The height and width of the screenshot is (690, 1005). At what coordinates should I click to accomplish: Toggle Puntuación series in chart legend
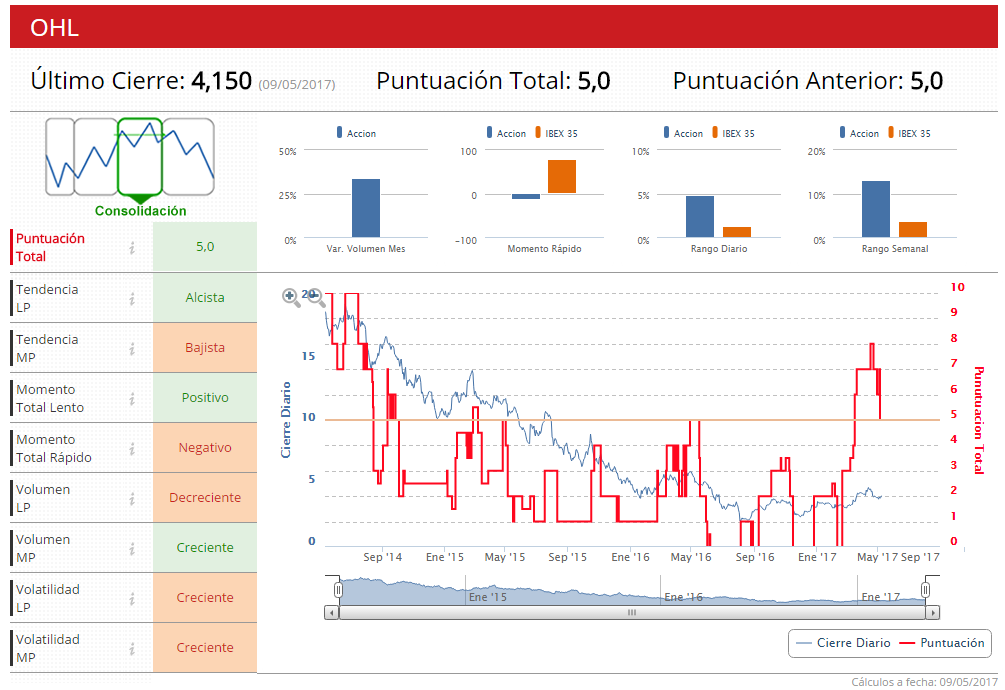(942, 643)
